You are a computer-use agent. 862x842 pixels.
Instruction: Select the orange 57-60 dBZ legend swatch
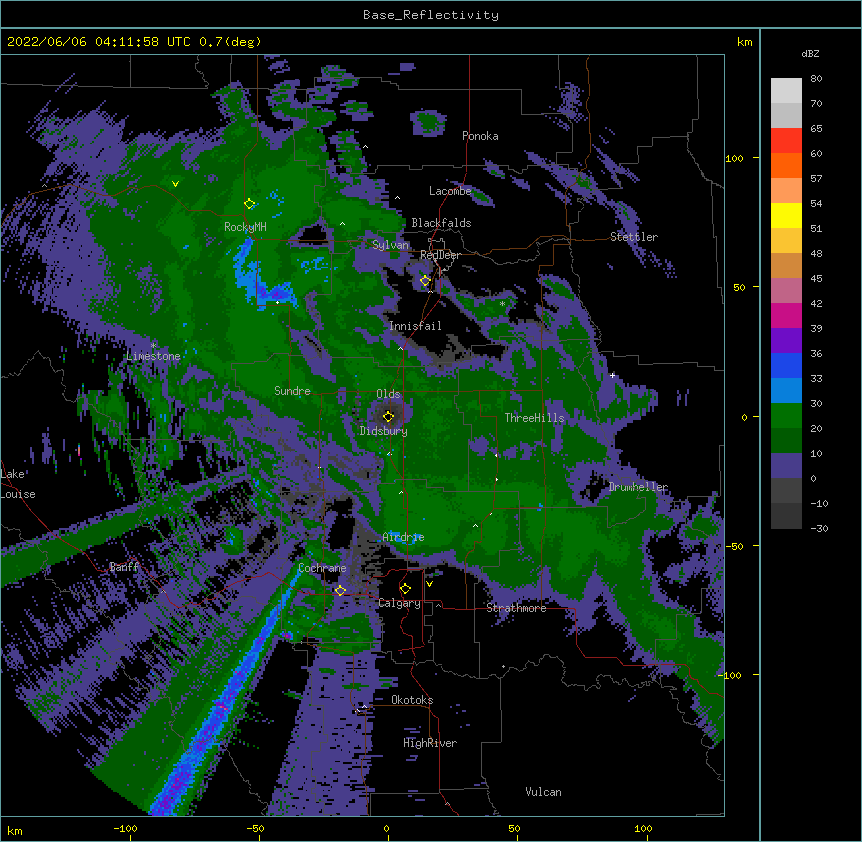point(786,165)
